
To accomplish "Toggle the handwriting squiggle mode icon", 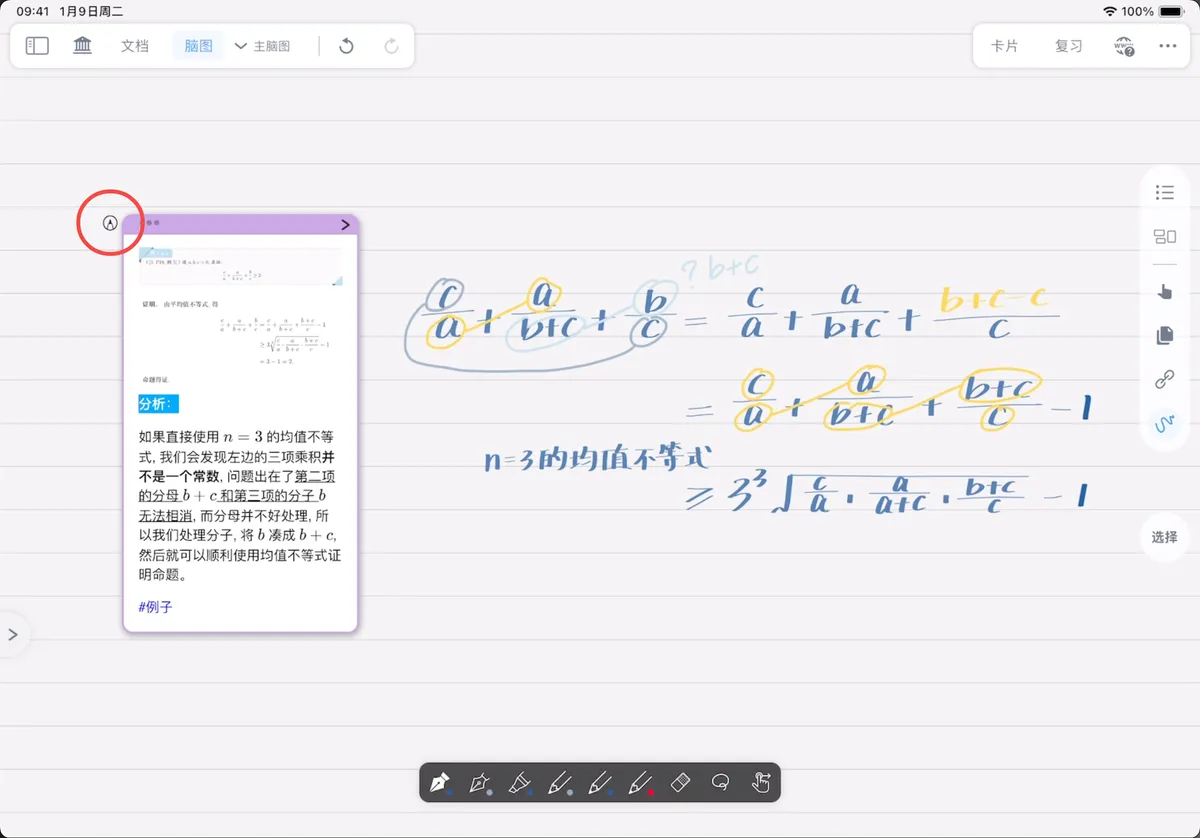I will point(1164,424).
